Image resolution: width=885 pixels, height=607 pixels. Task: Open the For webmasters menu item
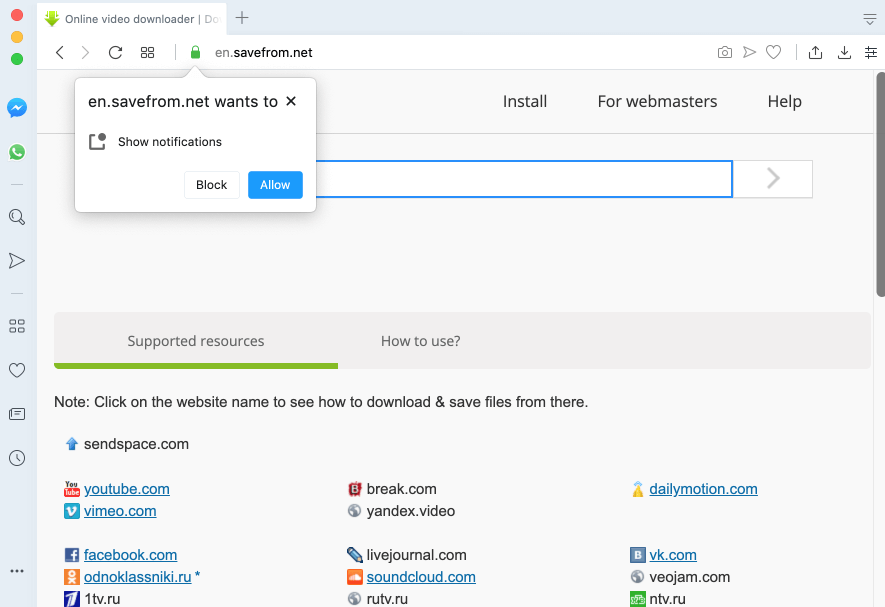point(658,102)
